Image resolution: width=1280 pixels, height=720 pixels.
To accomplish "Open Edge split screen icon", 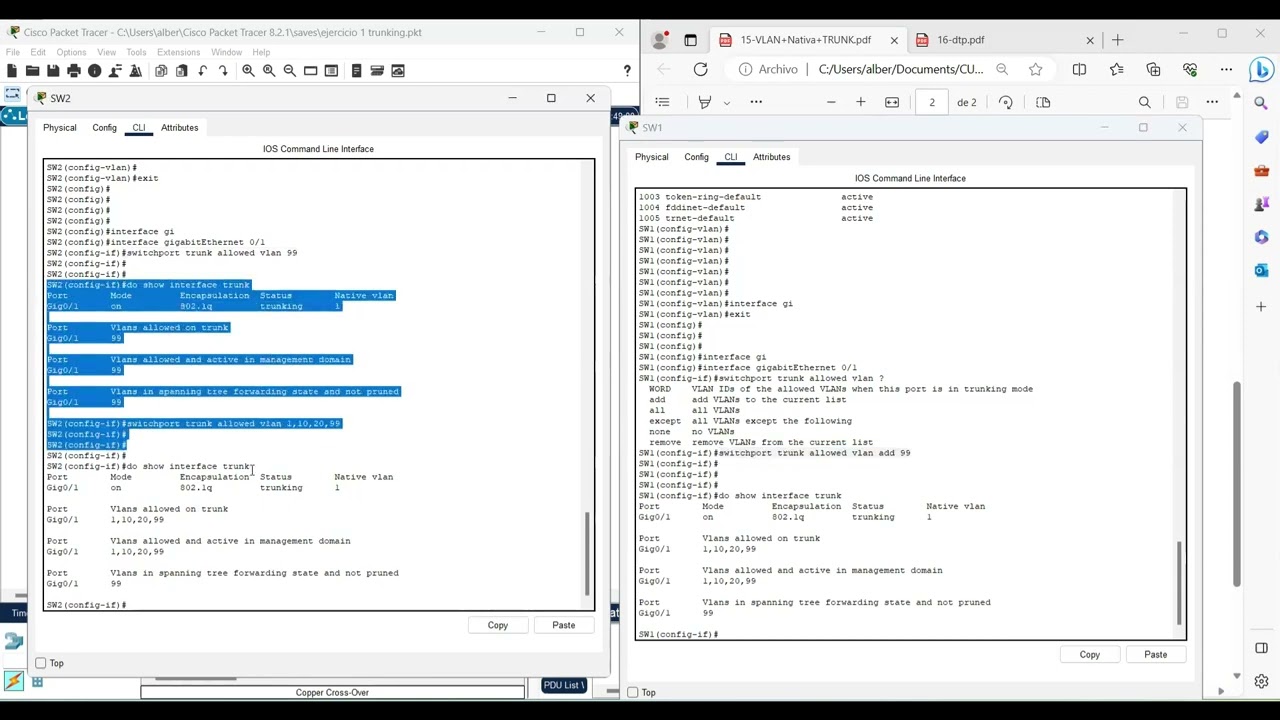I will tap(1079, 69).
